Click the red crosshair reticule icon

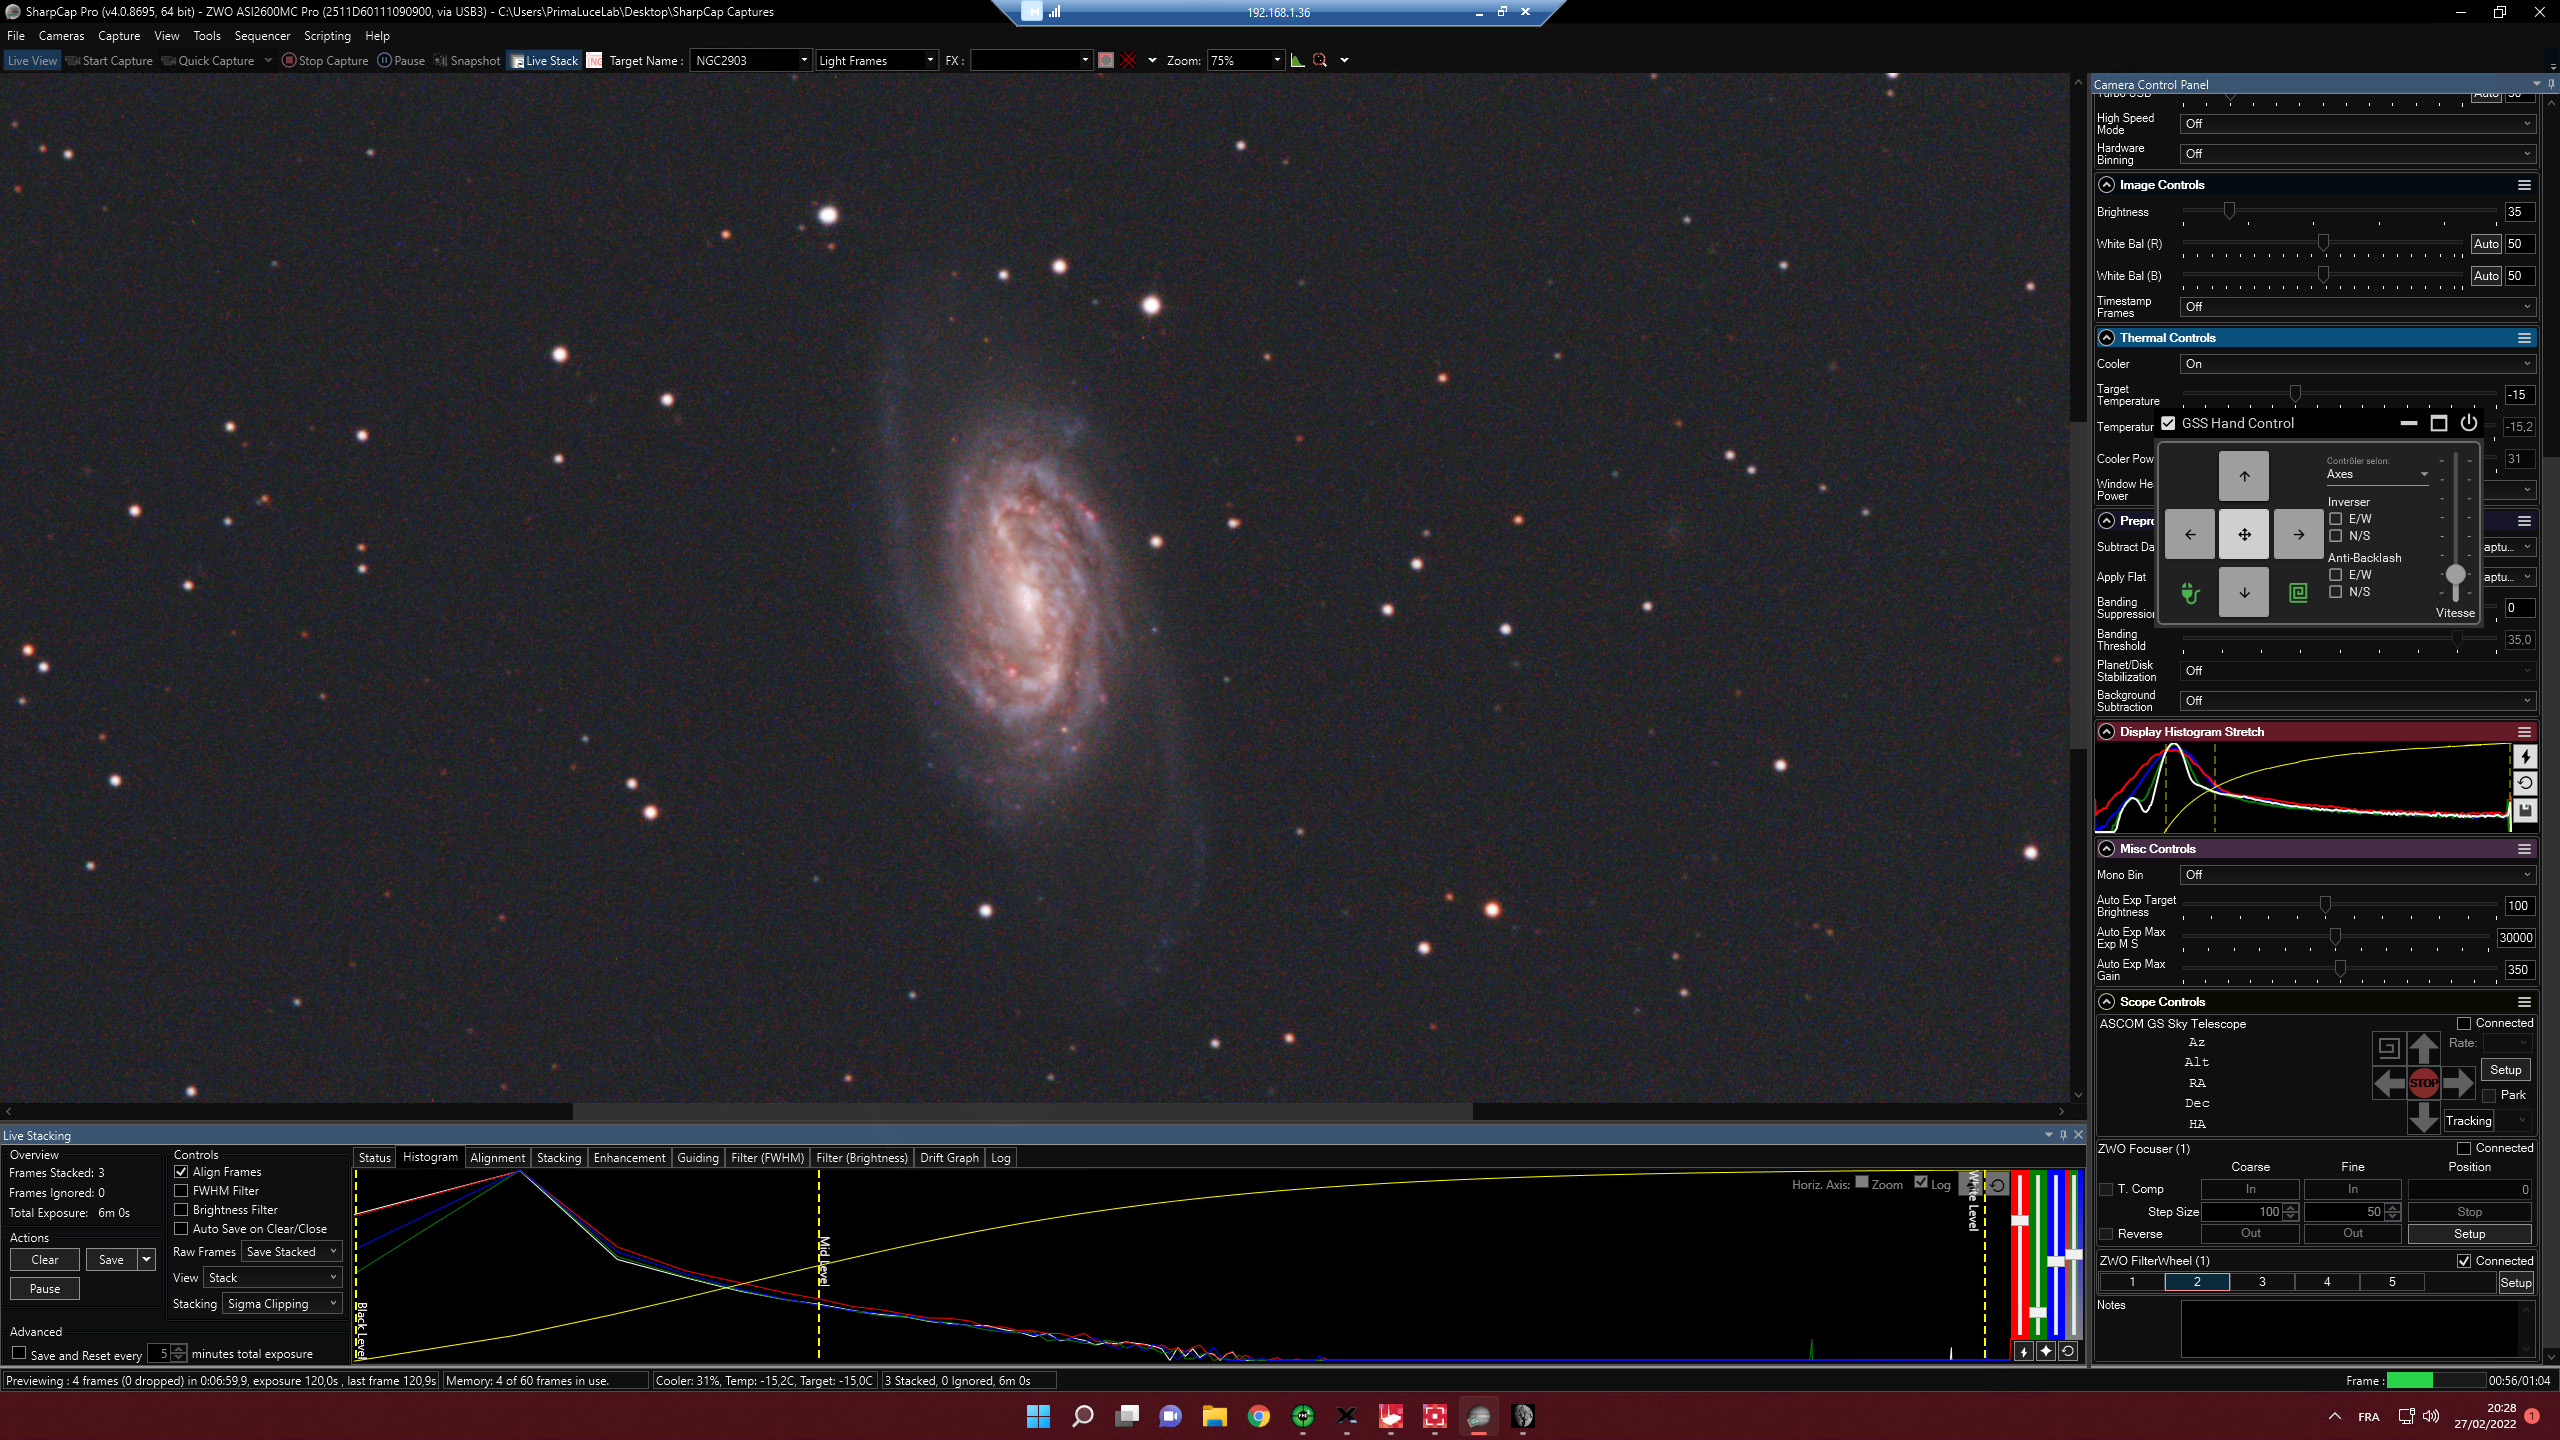(x=1128, y=61)
